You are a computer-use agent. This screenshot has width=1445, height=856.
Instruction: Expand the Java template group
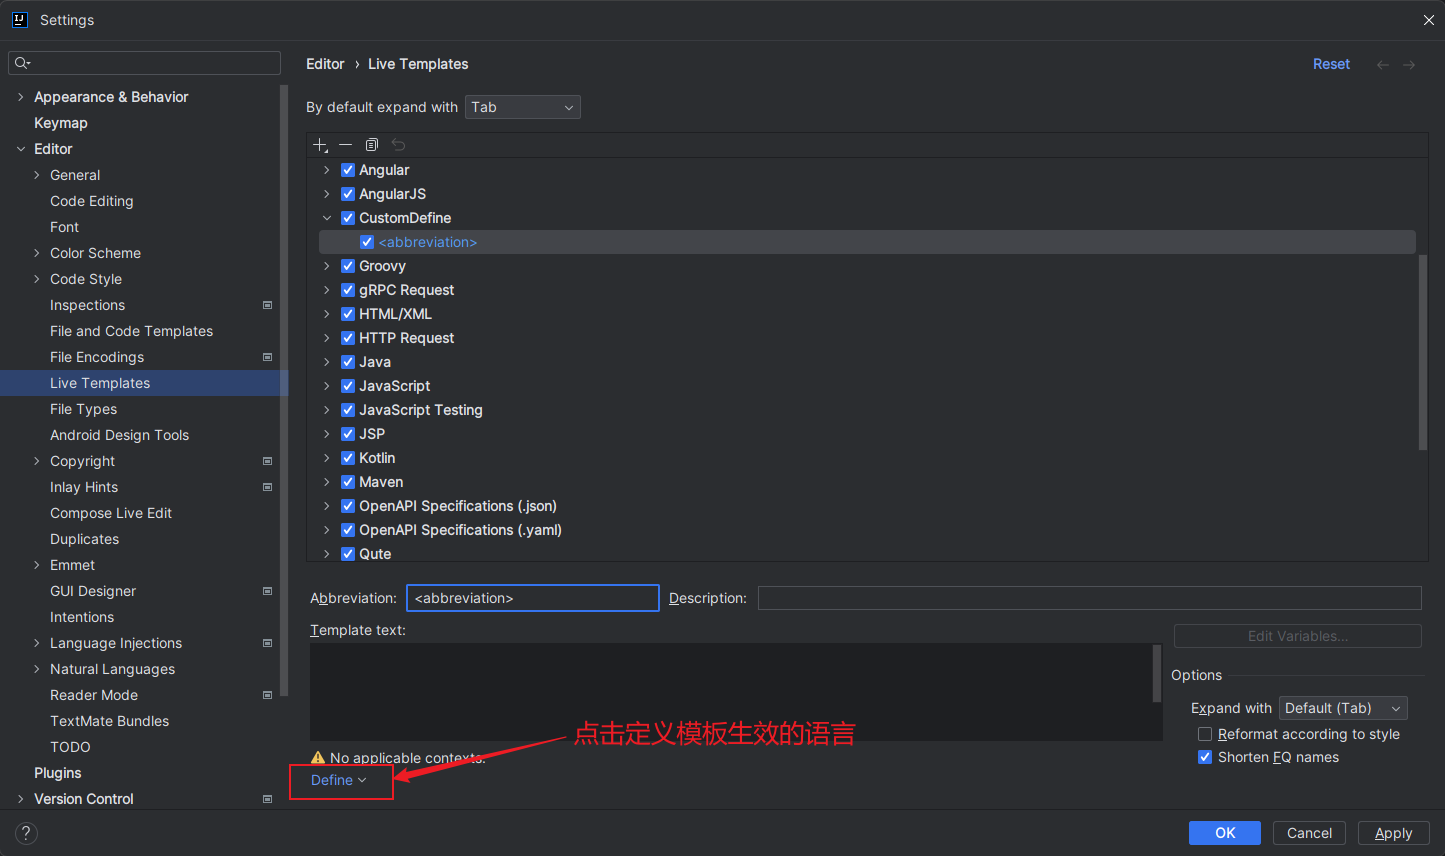pyautogui.click(x=327, y=362)
